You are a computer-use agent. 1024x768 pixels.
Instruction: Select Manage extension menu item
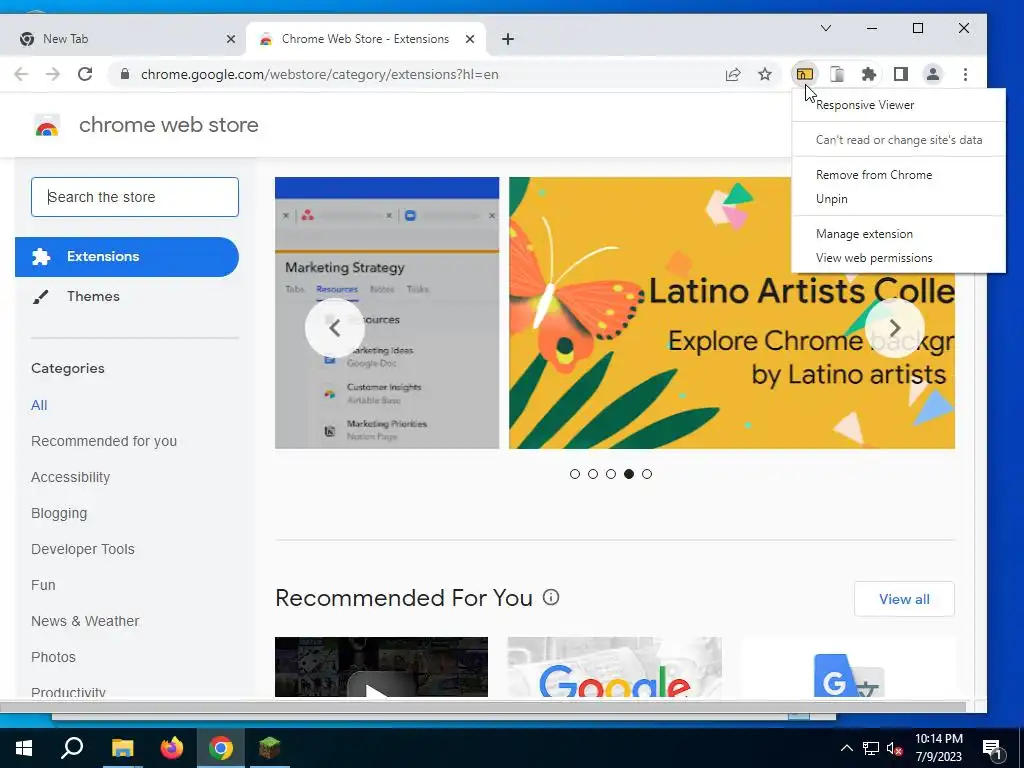tap(899, 234)
